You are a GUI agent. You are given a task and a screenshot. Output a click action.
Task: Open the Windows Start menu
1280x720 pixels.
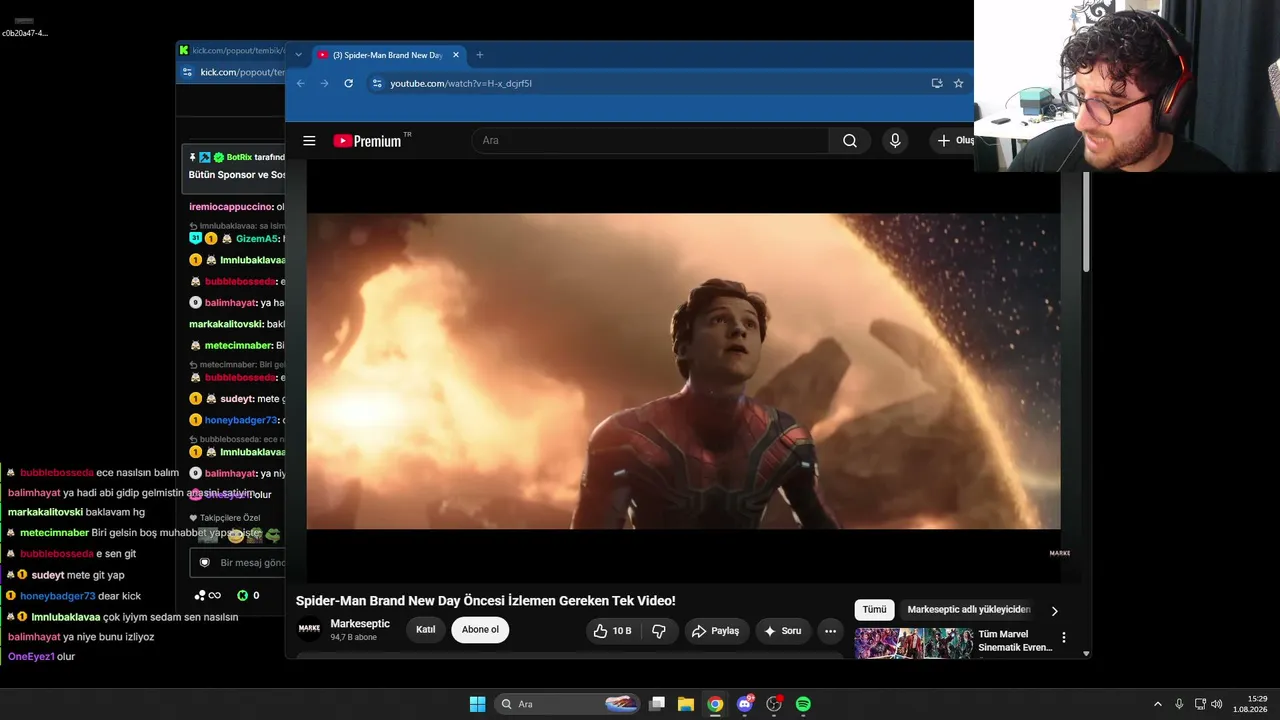(477, 704)
